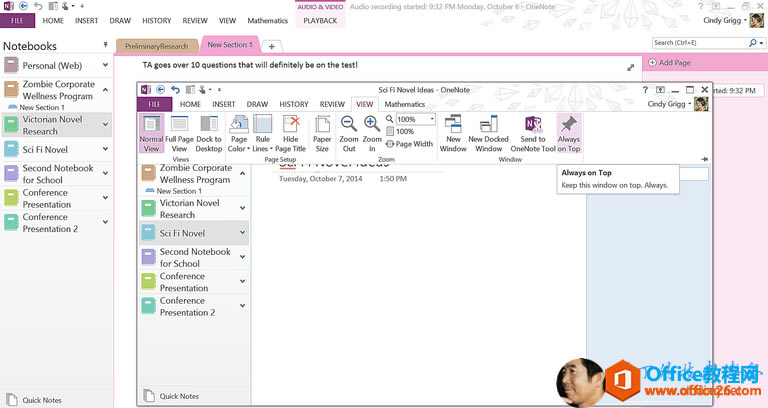The width and height of the screenshot is (768, 408).
Task: Open a New Window
Action: click(453, 134)
